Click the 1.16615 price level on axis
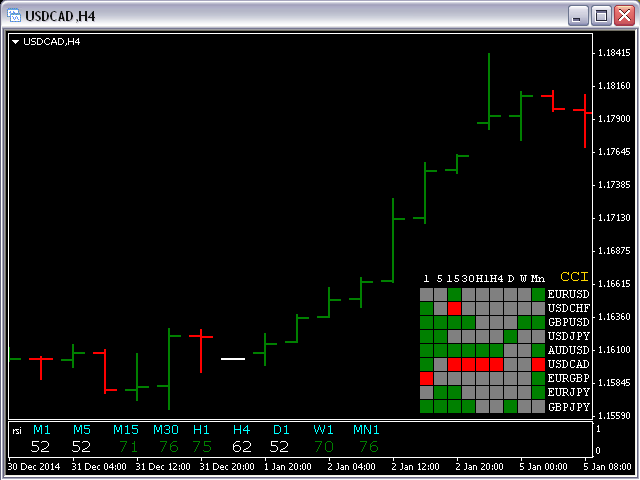The image size is (640, 480). coord(614,284)
